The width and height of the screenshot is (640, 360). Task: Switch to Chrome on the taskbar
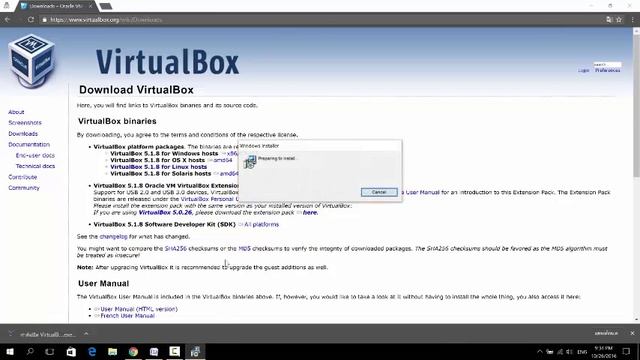tap(133, 351)
